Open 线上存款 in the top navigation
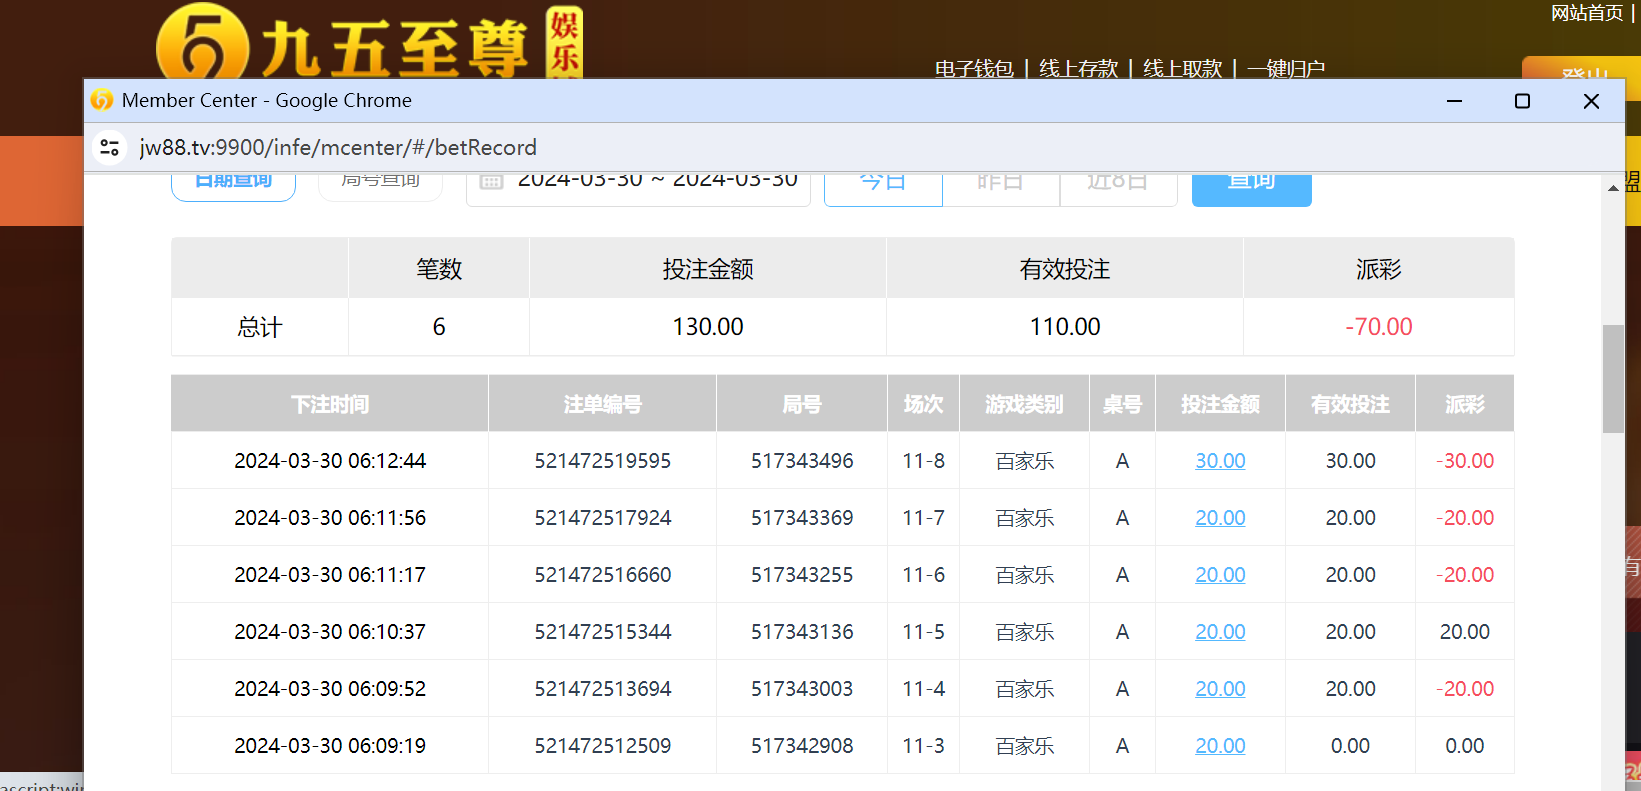Screen dimensions: 1641x791 point(1078,68)
